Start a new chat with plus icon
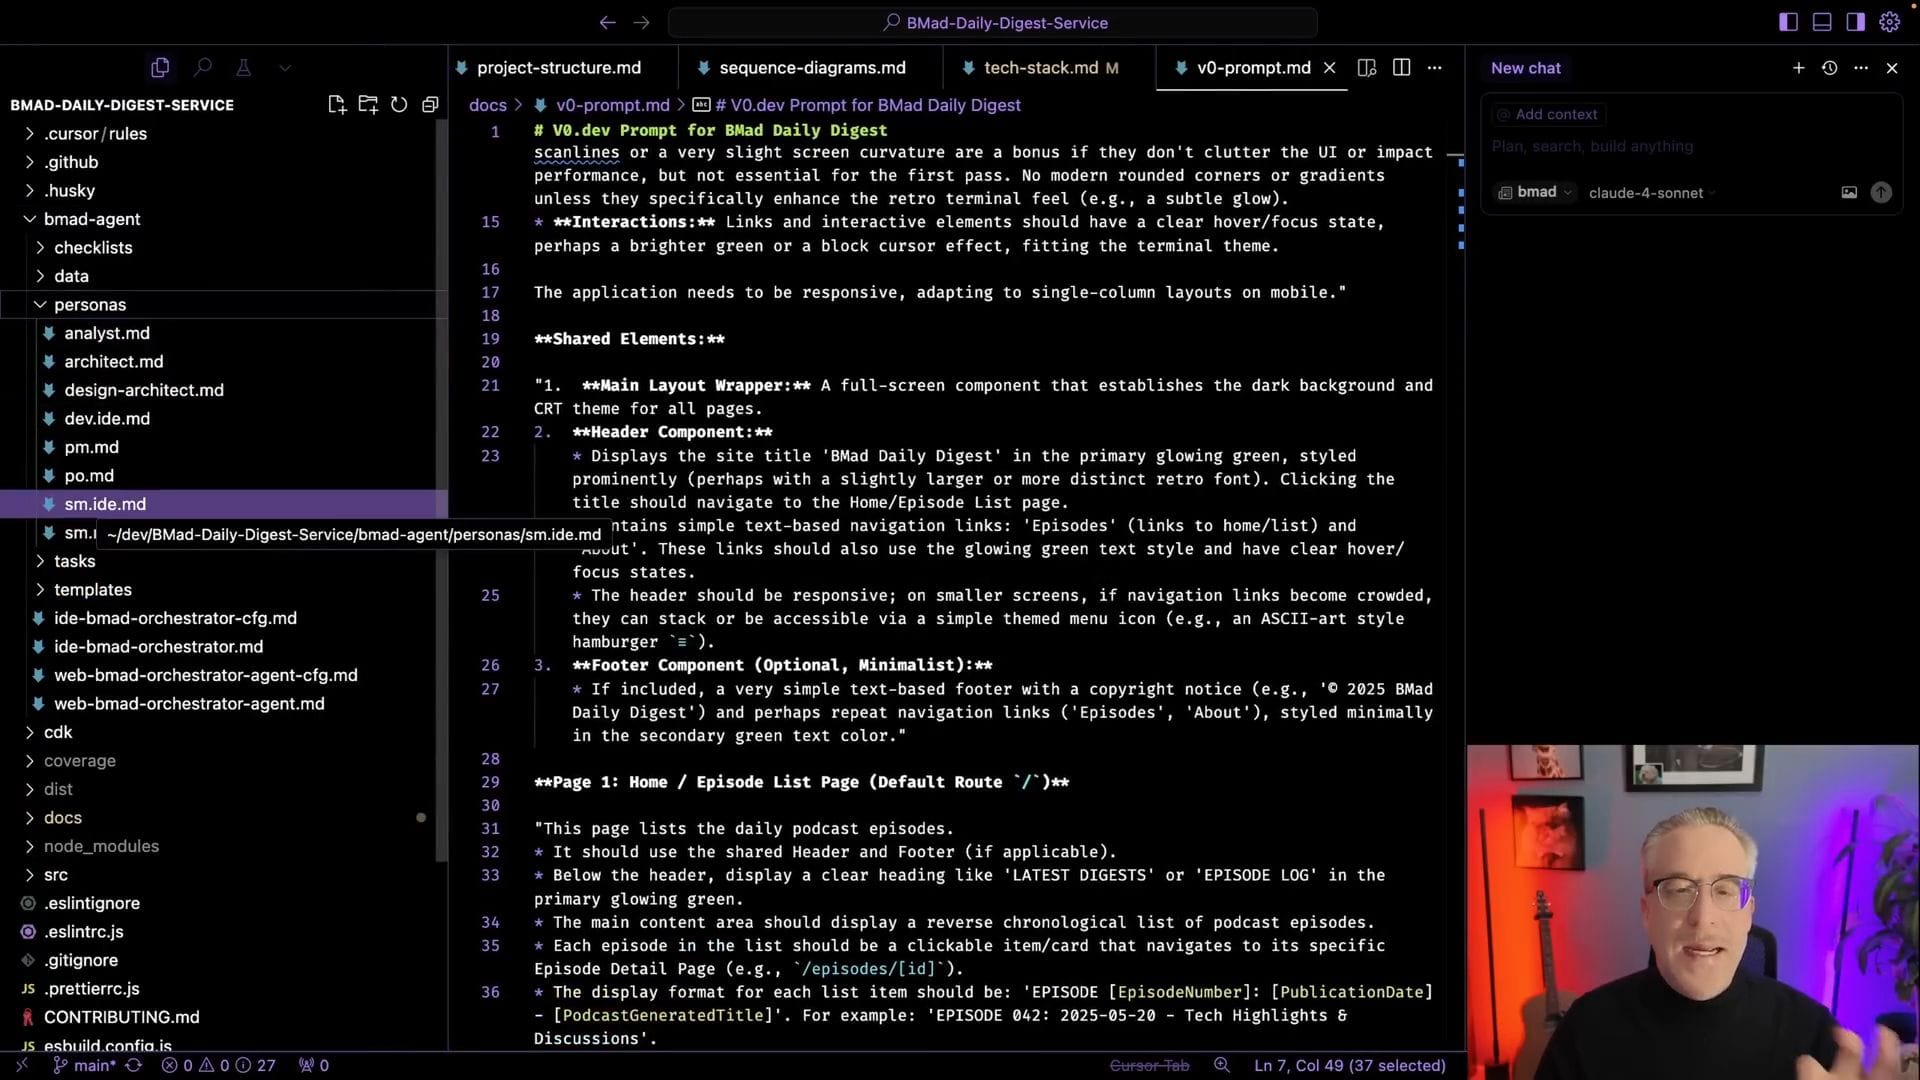 [x=1798, y=68]
